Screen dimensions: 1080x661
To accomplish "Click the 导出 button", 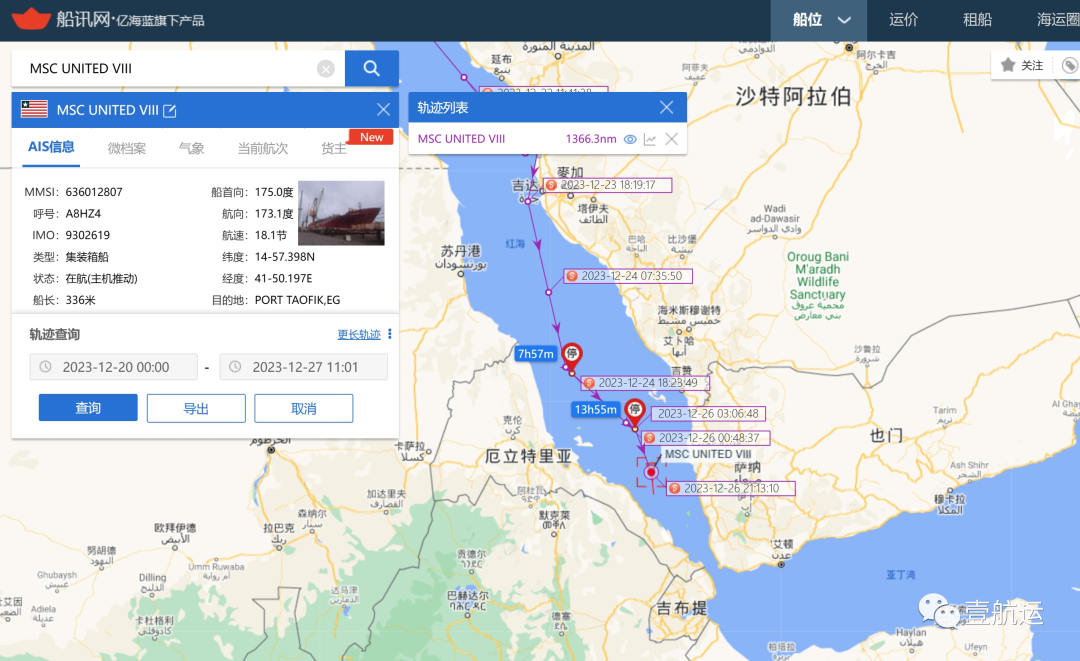I will pos(196,408).
